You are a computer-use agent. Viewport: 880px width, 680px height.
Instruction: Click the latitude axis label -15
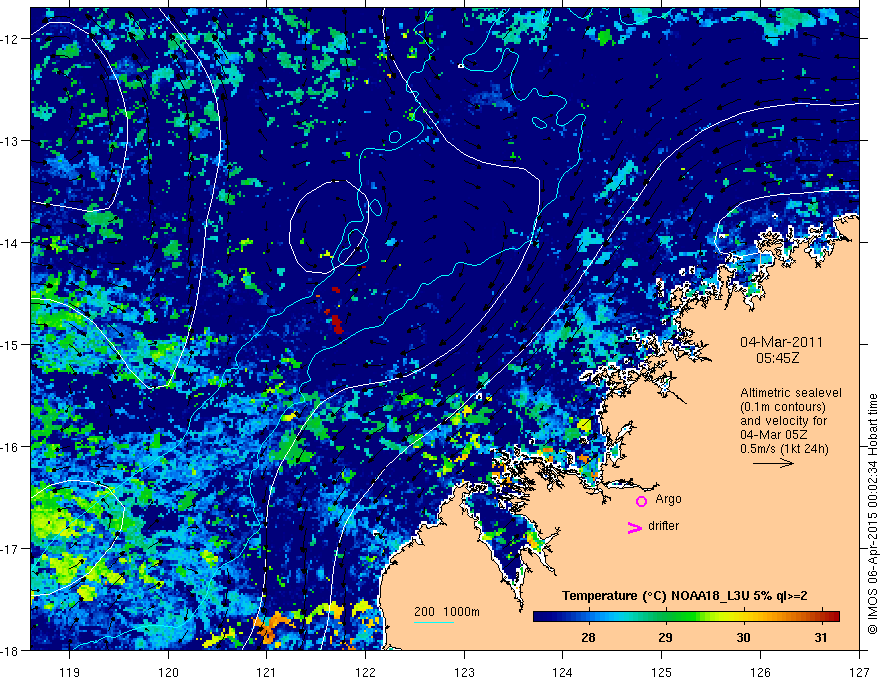pyautogui.click(x=11, y=344)
